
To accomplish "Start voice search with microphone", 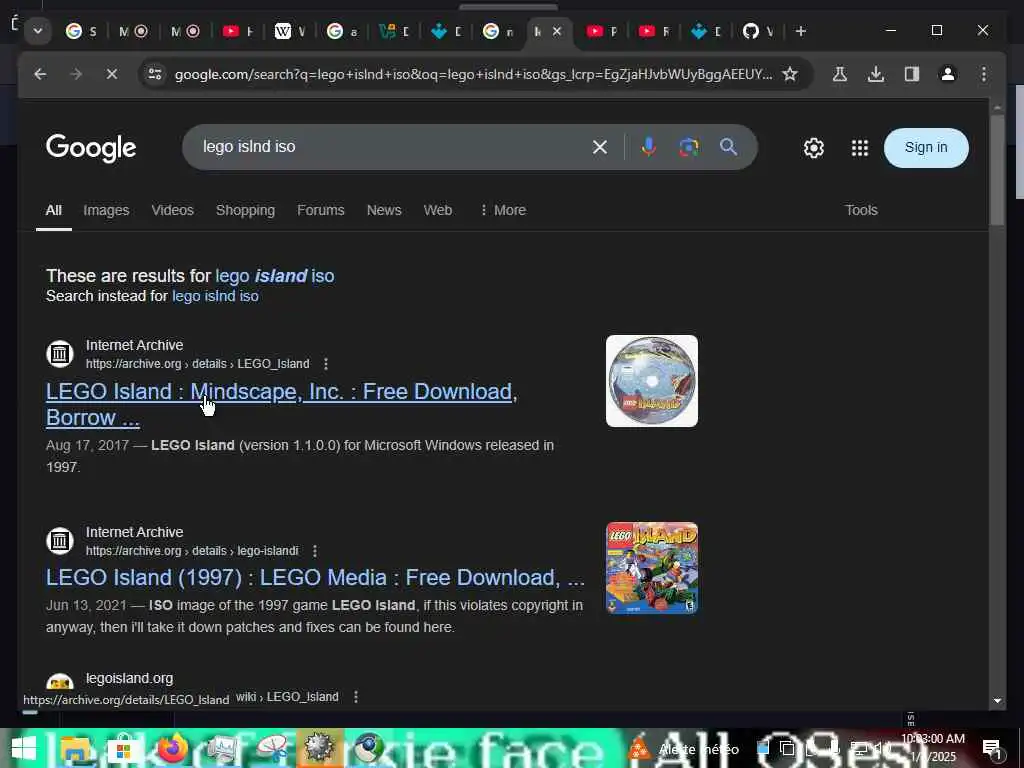I will (648, 147).
